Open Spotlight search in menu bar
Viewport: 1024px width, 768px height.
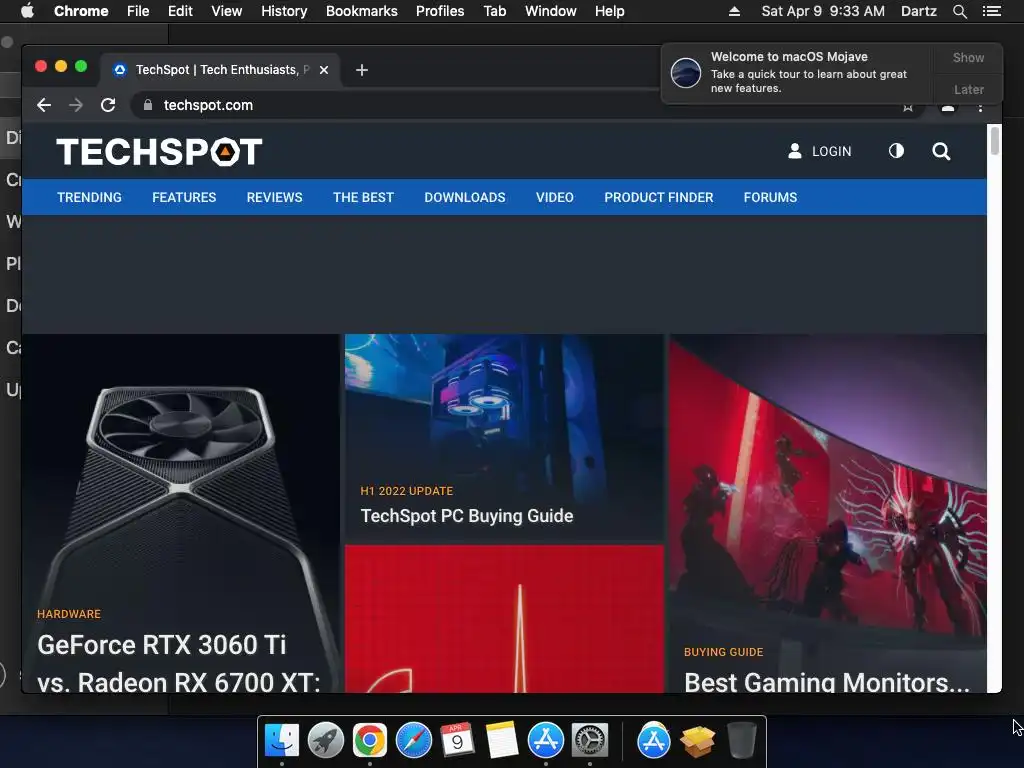959,11
